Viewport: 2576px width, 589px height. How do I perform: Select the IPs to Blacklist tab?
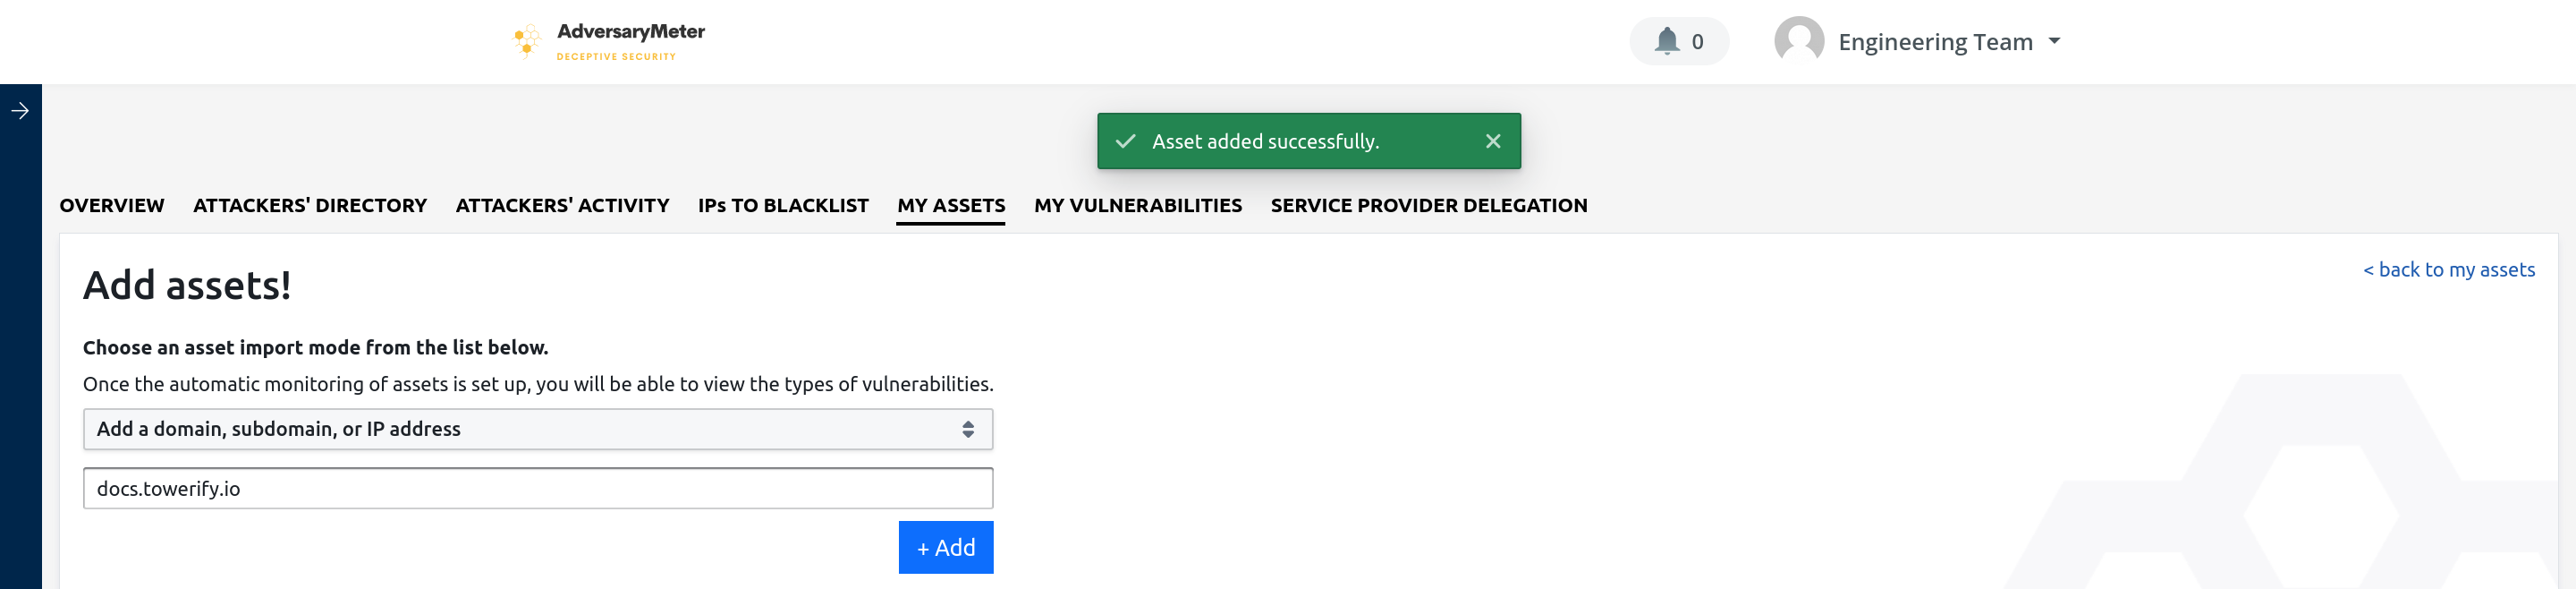tap(783, 205)
